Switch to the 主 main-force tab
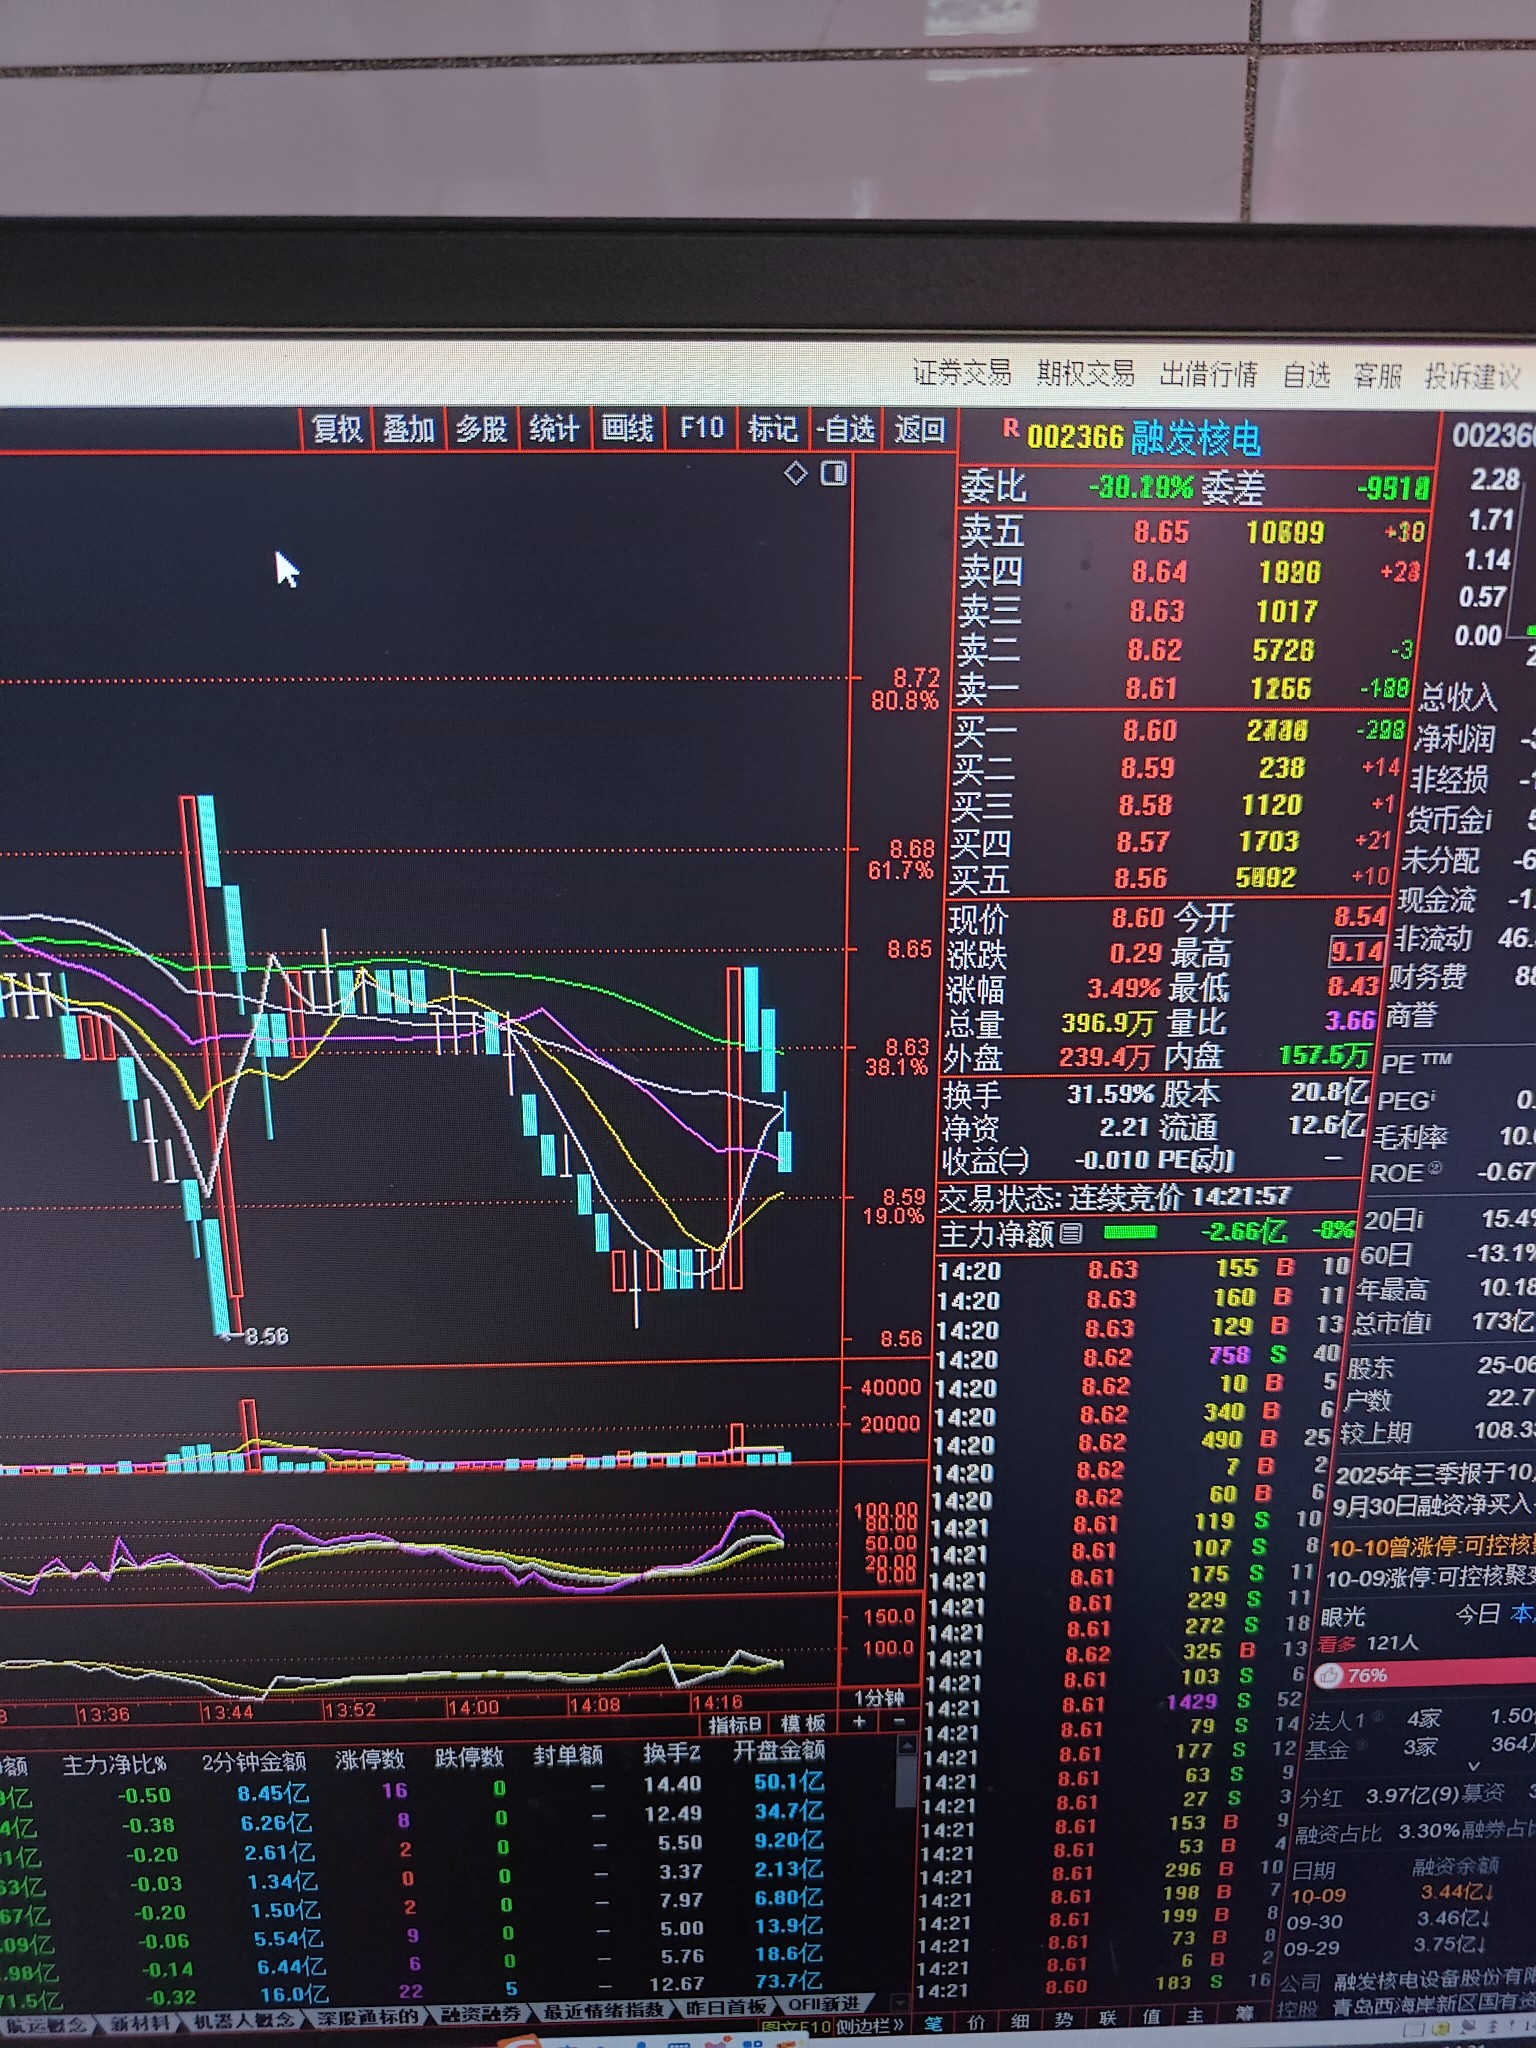The height and width of the screenshot is (2048, 1536). (x=1195, y=2017)
